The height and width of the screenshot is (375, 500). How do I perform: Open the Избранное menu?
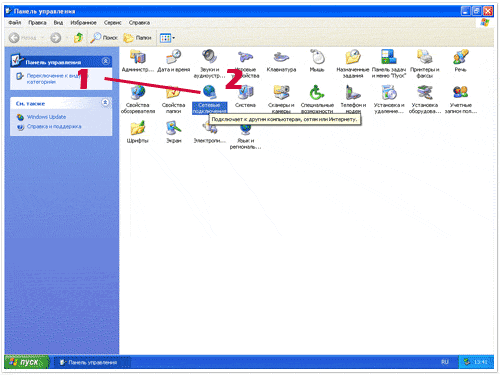click(x=83, y=23)
